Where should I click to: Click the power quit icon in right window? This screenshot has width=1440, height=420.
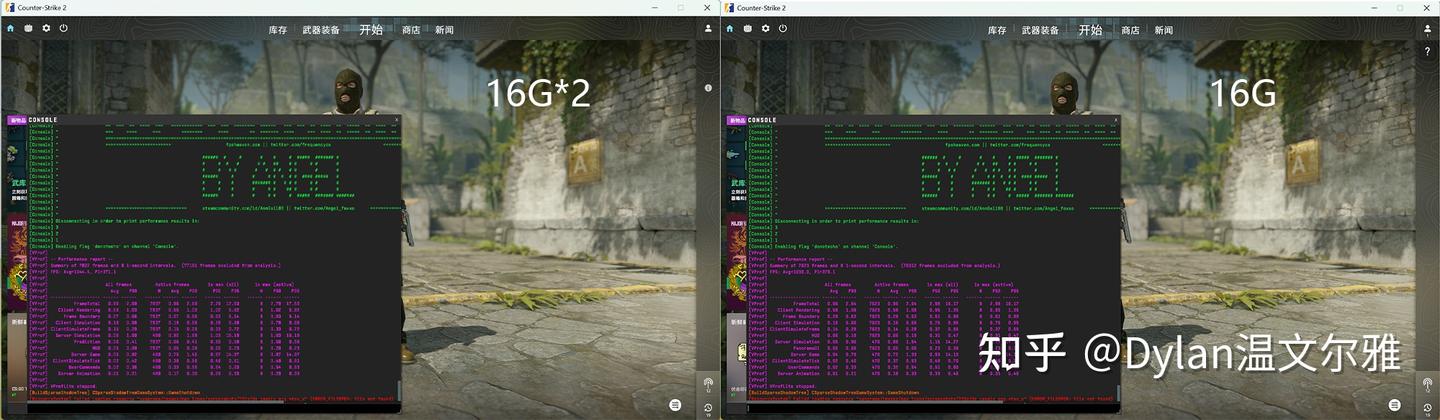tap(784, 28)
